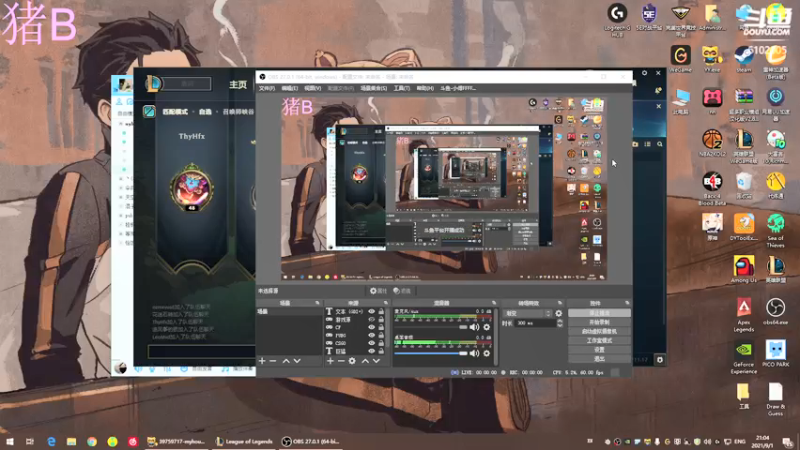Viewport: 800px width, 450px height.
Task: Toggle visibility of the bottom text source
Action: (371, 351)
